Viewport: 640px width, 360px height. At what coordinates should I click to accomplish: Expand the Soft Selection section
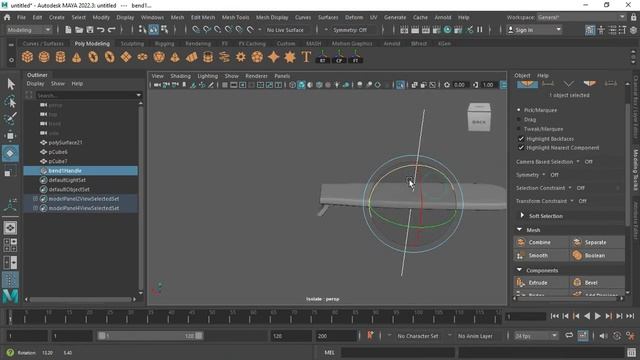(522, 216)
